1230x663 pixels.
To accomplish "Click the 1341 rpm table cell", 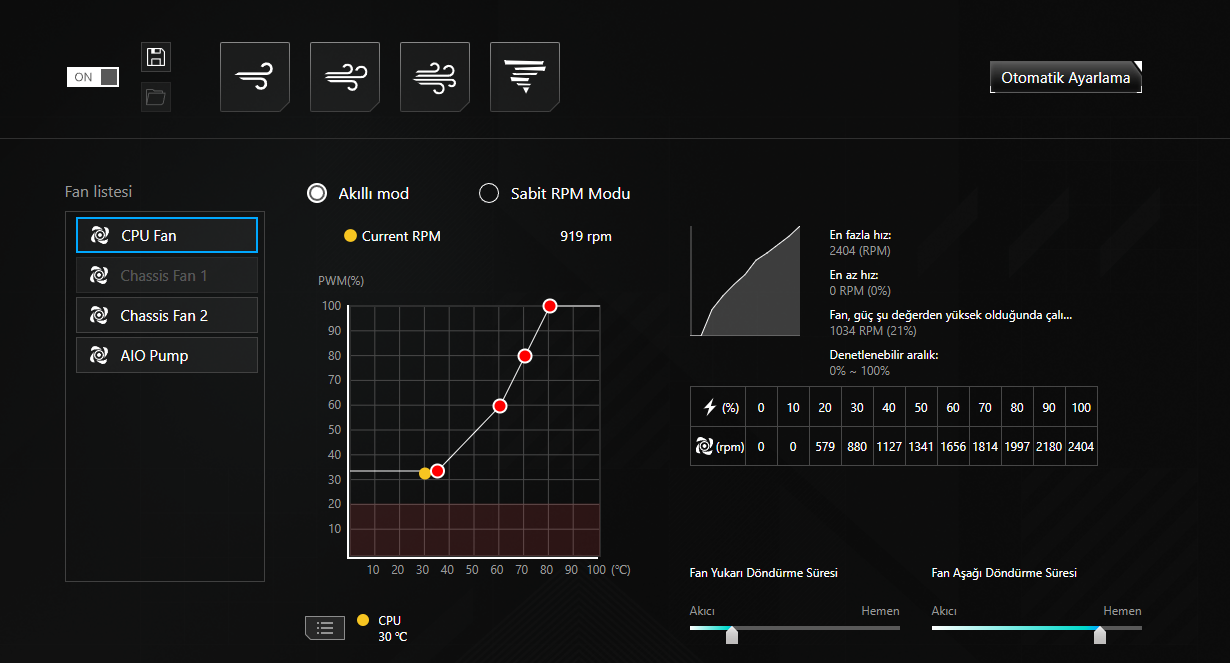I will pos(921,447).
